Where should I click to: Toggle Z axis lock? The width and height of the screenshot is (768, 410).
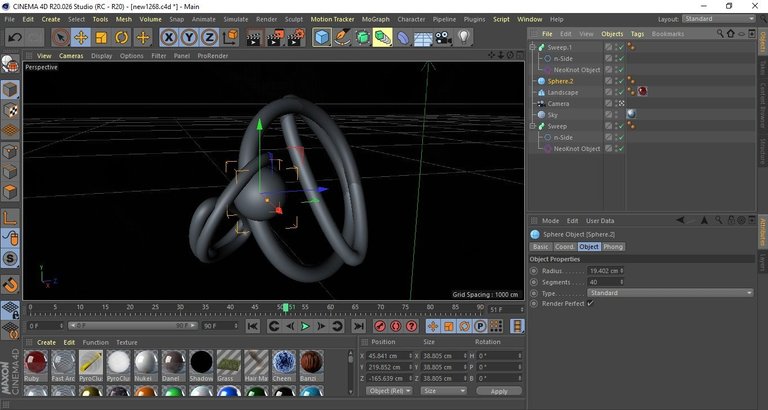(x=210, y=38)
